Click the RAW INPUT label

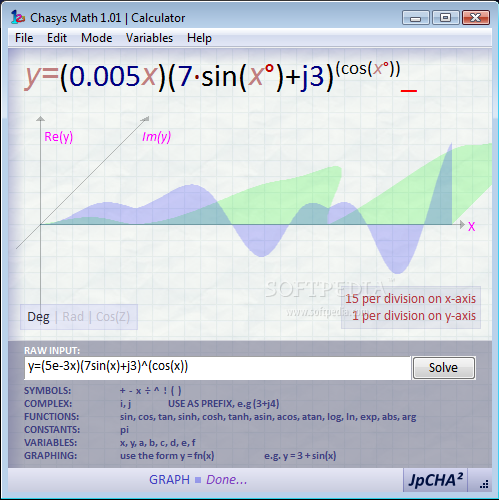(x=52, y=350)
